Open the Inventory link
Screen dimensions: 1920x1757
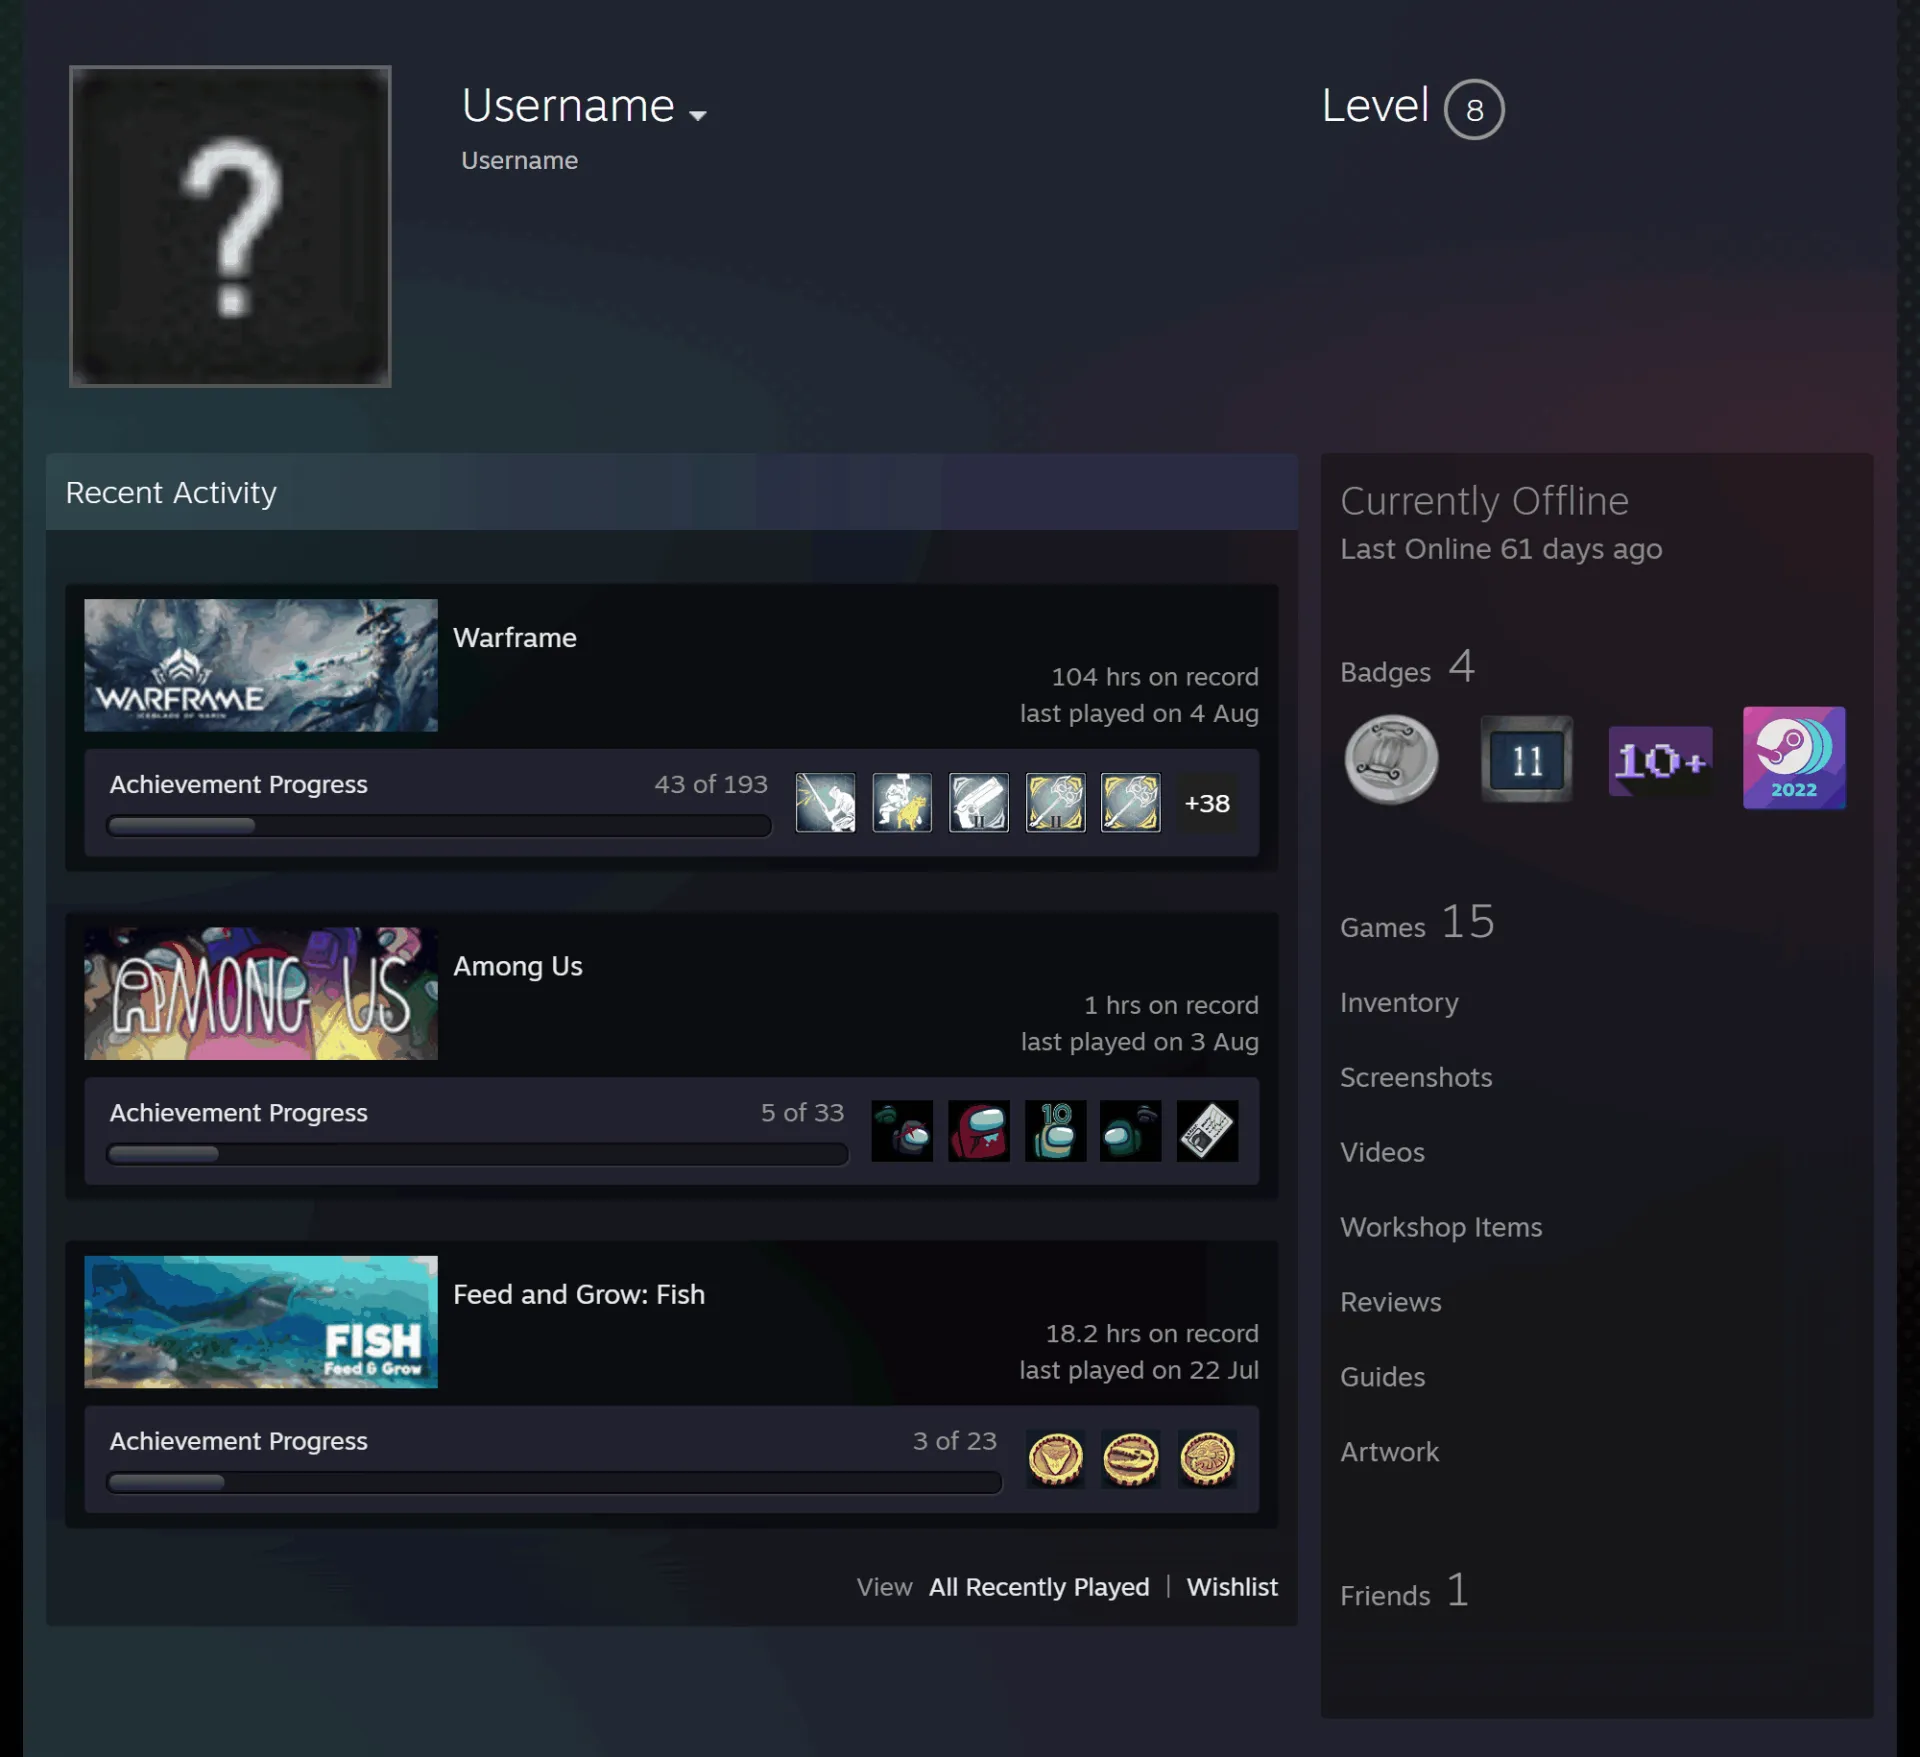(x=1399, y=1002)
